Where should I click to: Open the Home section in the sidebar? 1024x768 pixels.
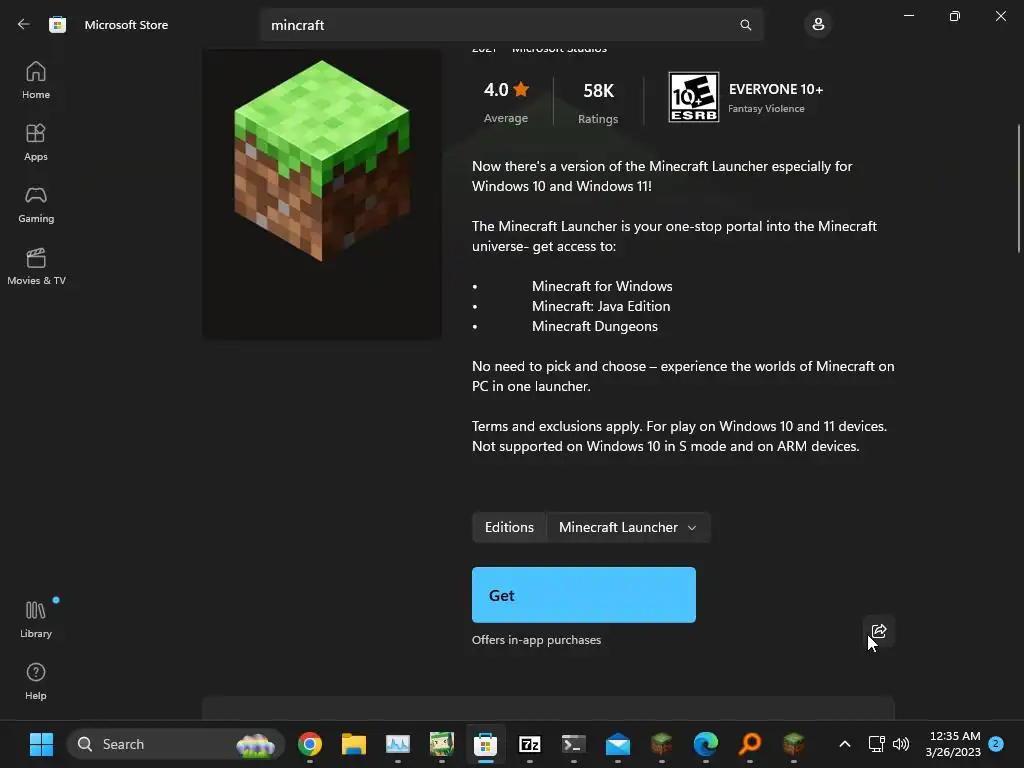(x=36, y=80)
